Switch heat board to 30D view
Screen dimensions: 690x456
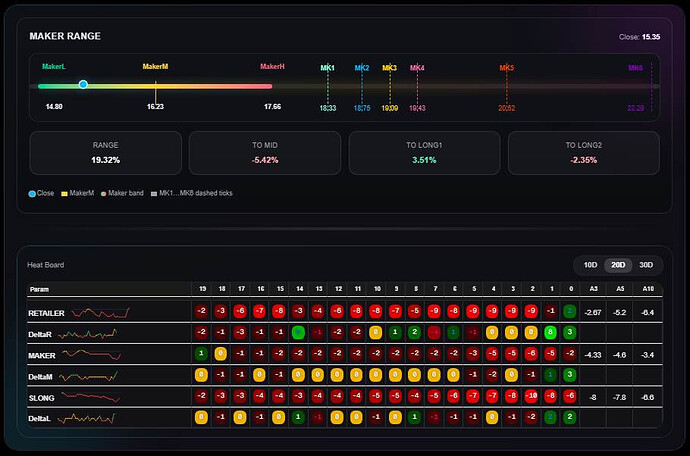tap(646, 265)
